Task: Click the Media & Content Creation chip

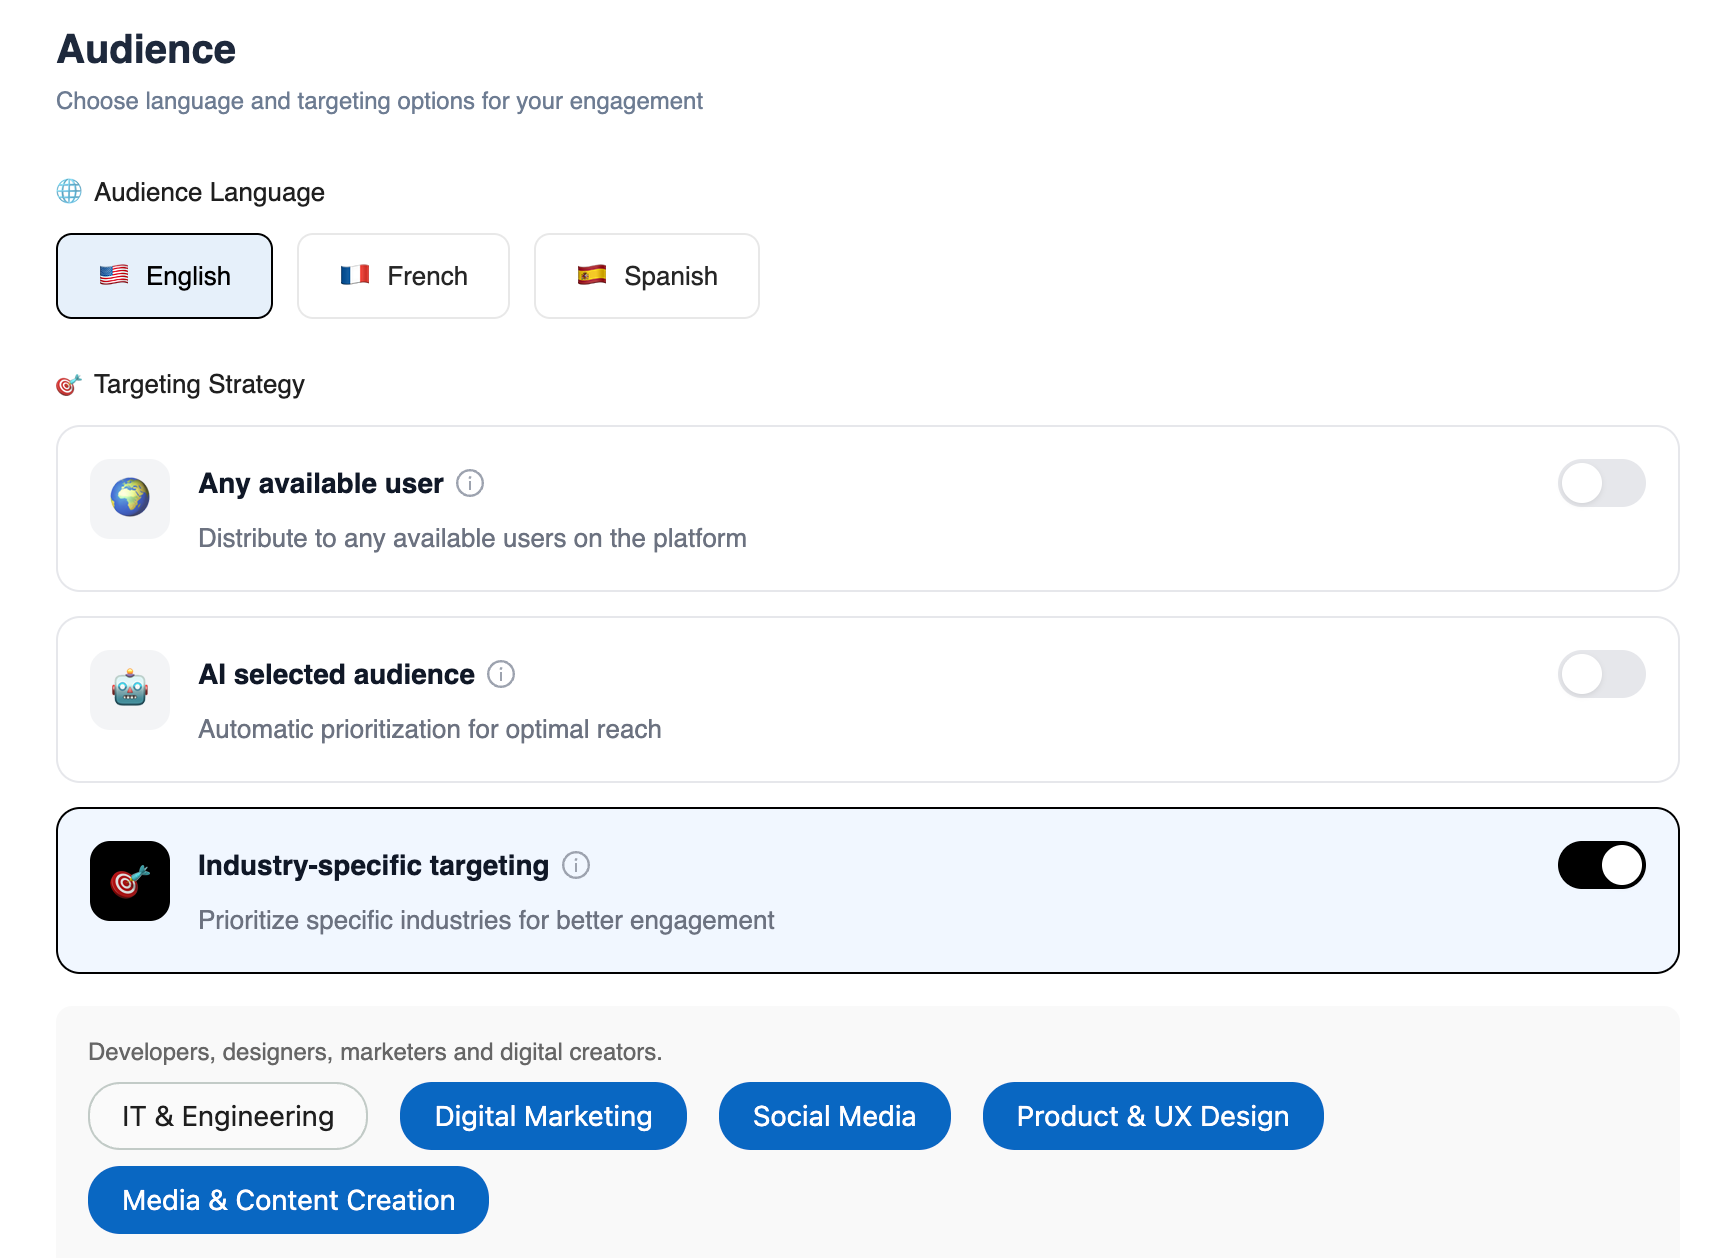Action: pyautogui.click(x=288, y=1200)
